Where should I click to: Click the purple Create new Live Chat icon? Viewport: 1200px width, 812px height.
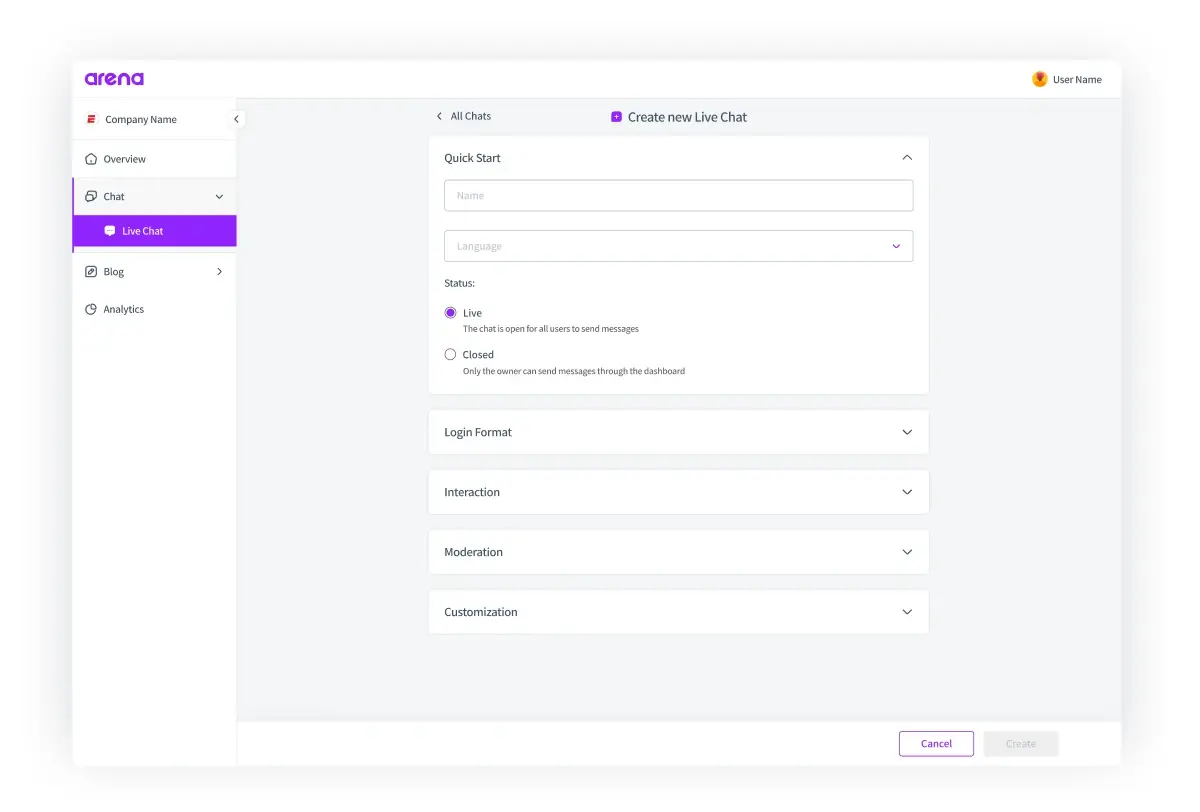pos(616,117)
